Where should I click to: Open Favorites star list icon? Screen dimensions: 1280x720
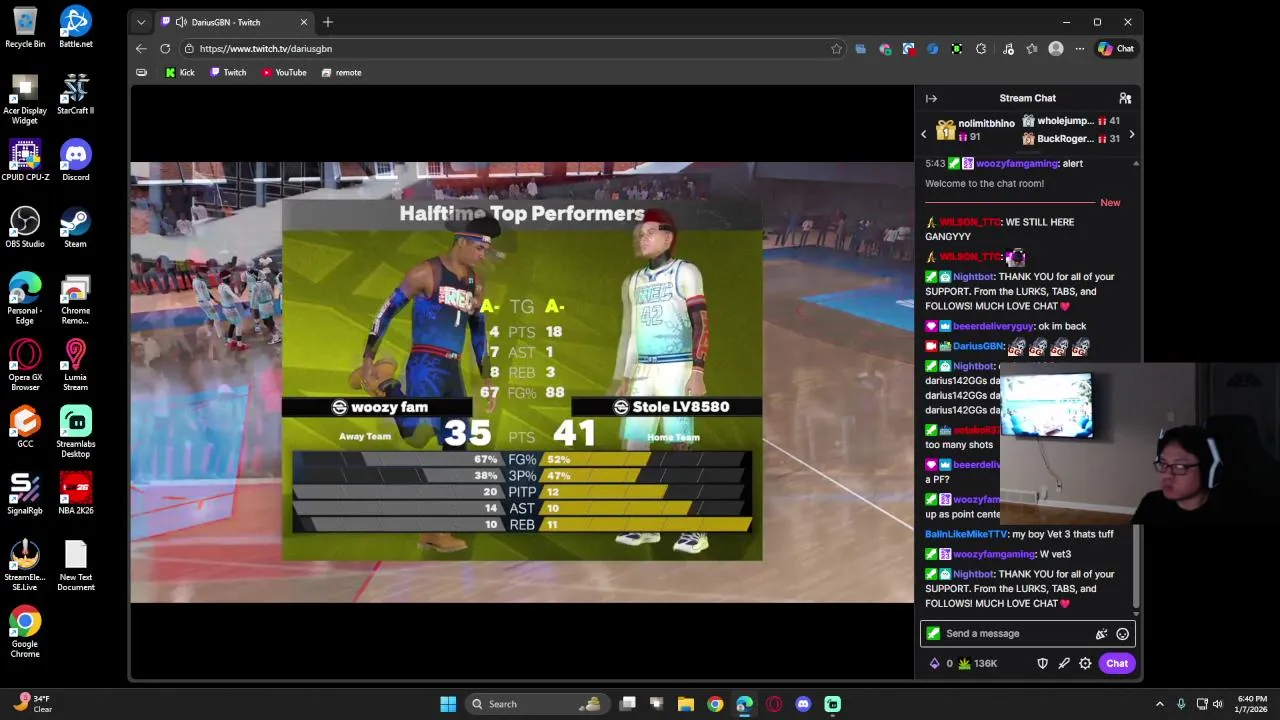point(1032,48)
